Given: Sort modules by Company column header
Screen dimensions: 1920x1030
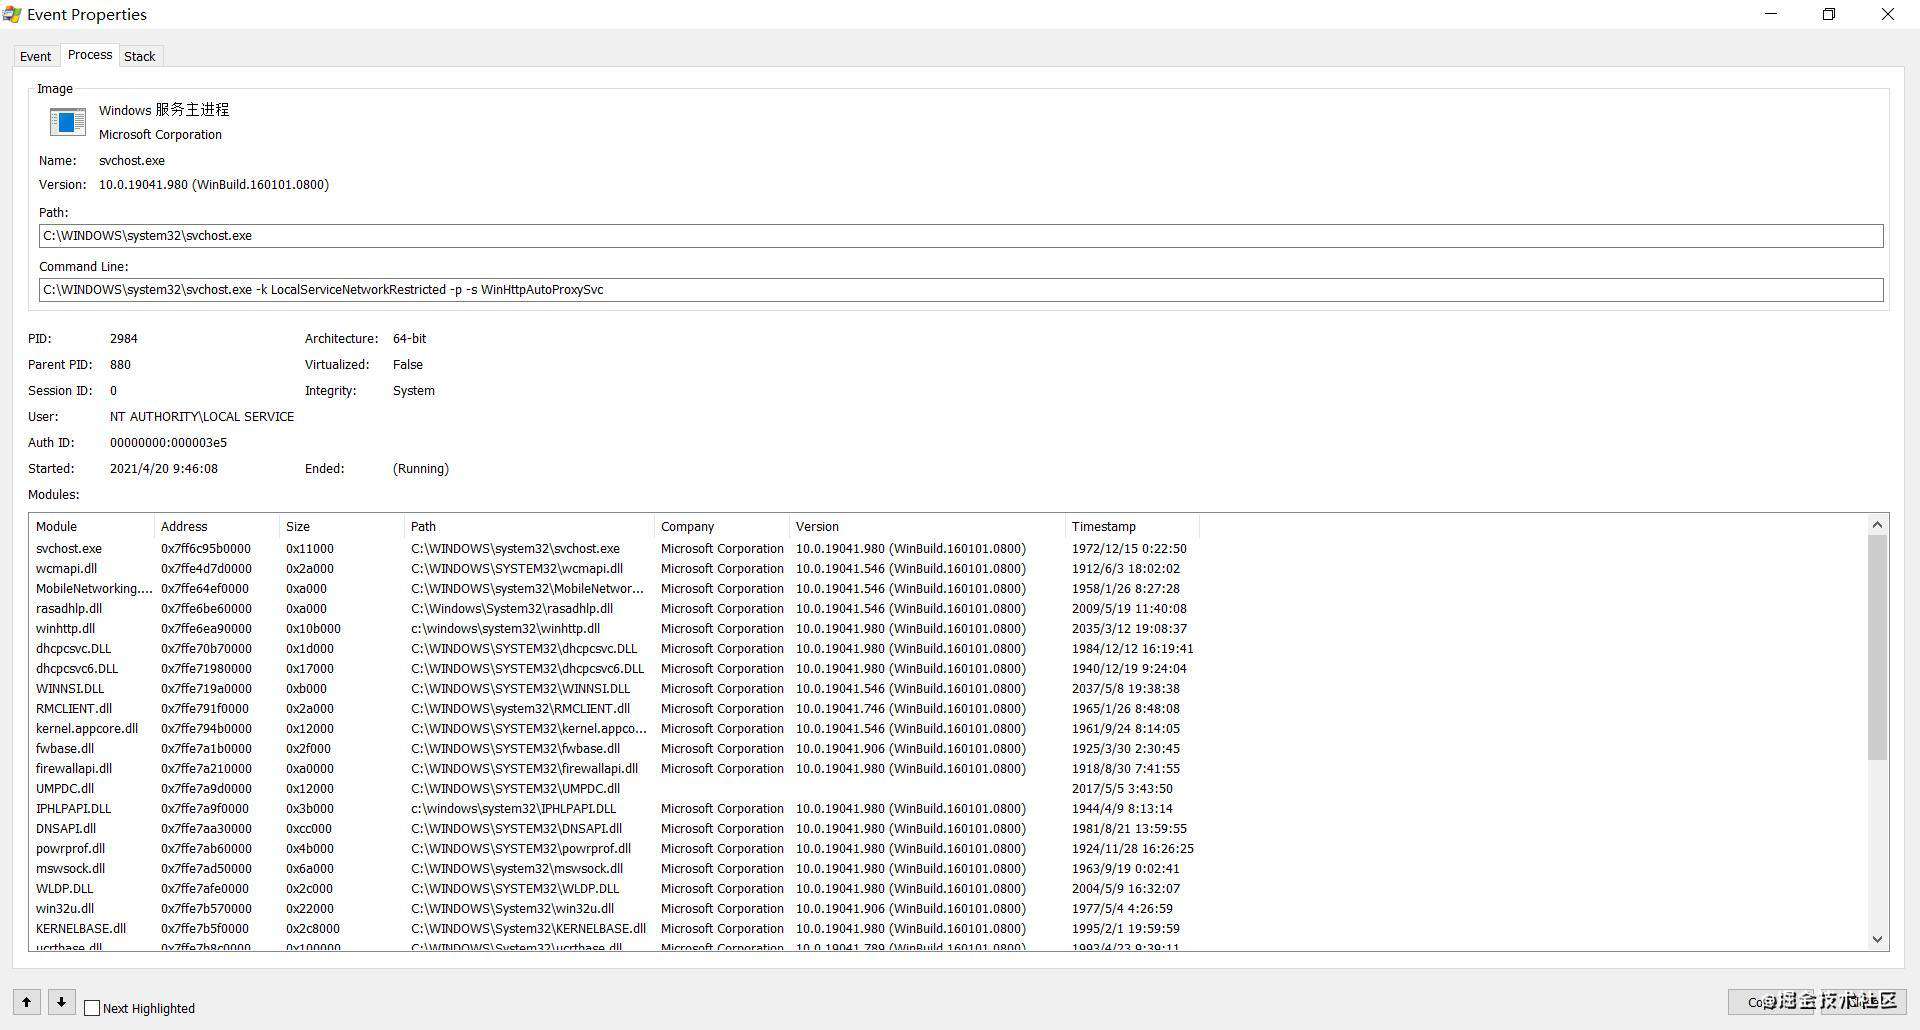Looking at the screenshot, I should pyautogui.click(x=722, y=526).
